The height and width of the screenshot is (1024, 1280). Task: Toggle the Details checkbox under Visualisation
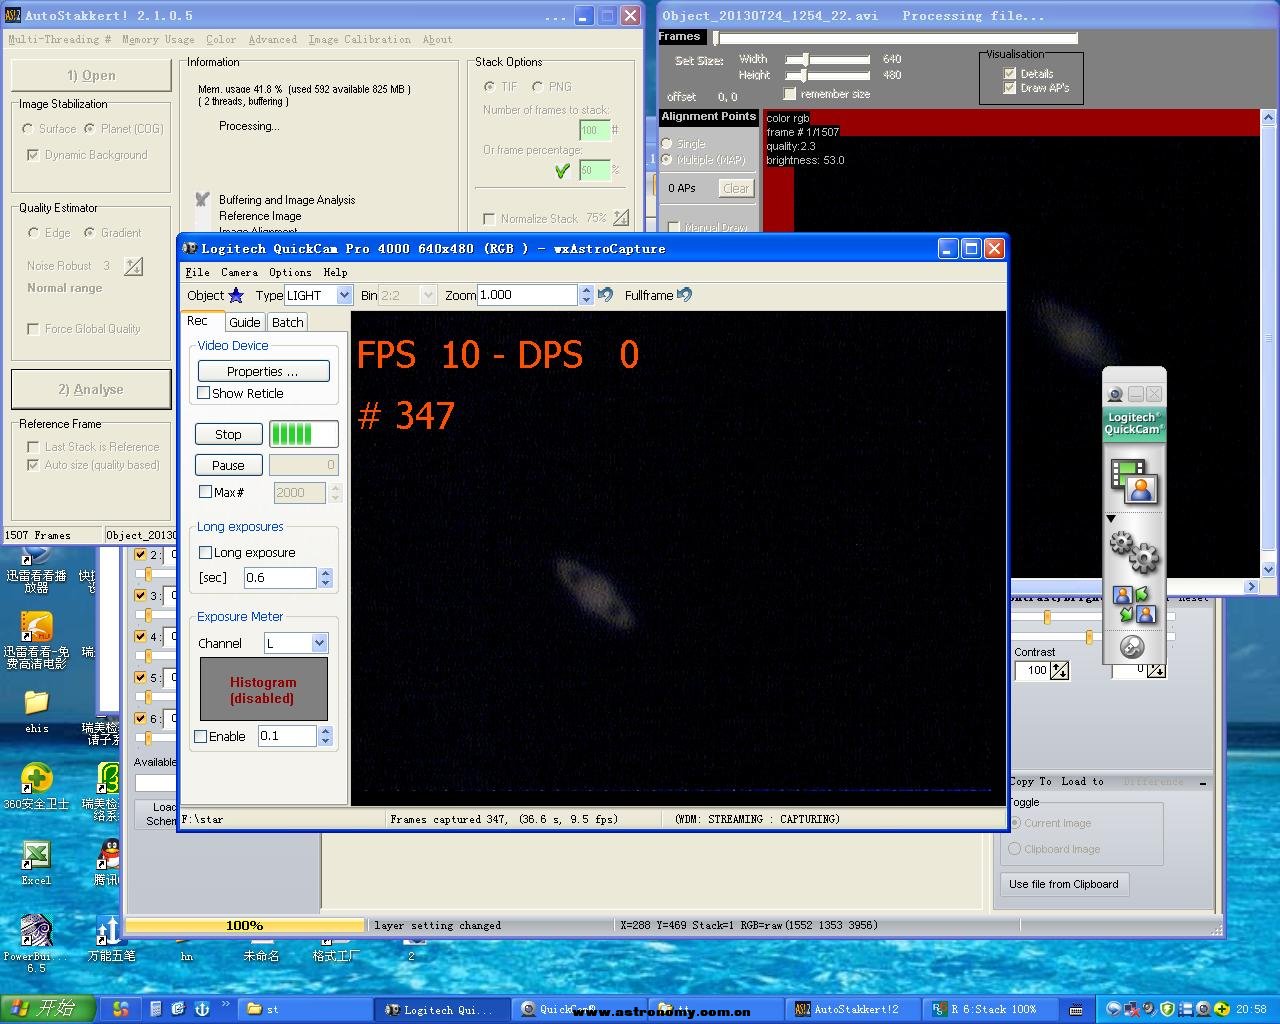tap(1010, 74)
